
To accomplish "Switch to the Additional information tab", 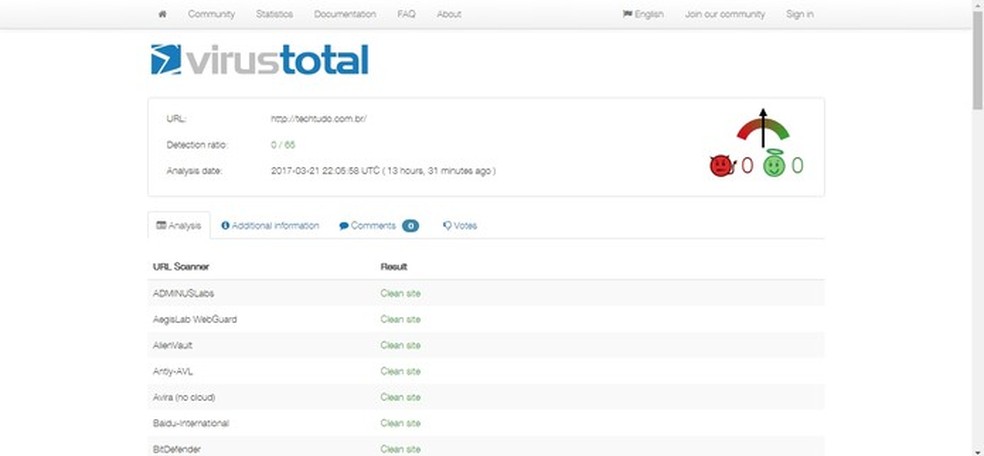I will 270,225.
